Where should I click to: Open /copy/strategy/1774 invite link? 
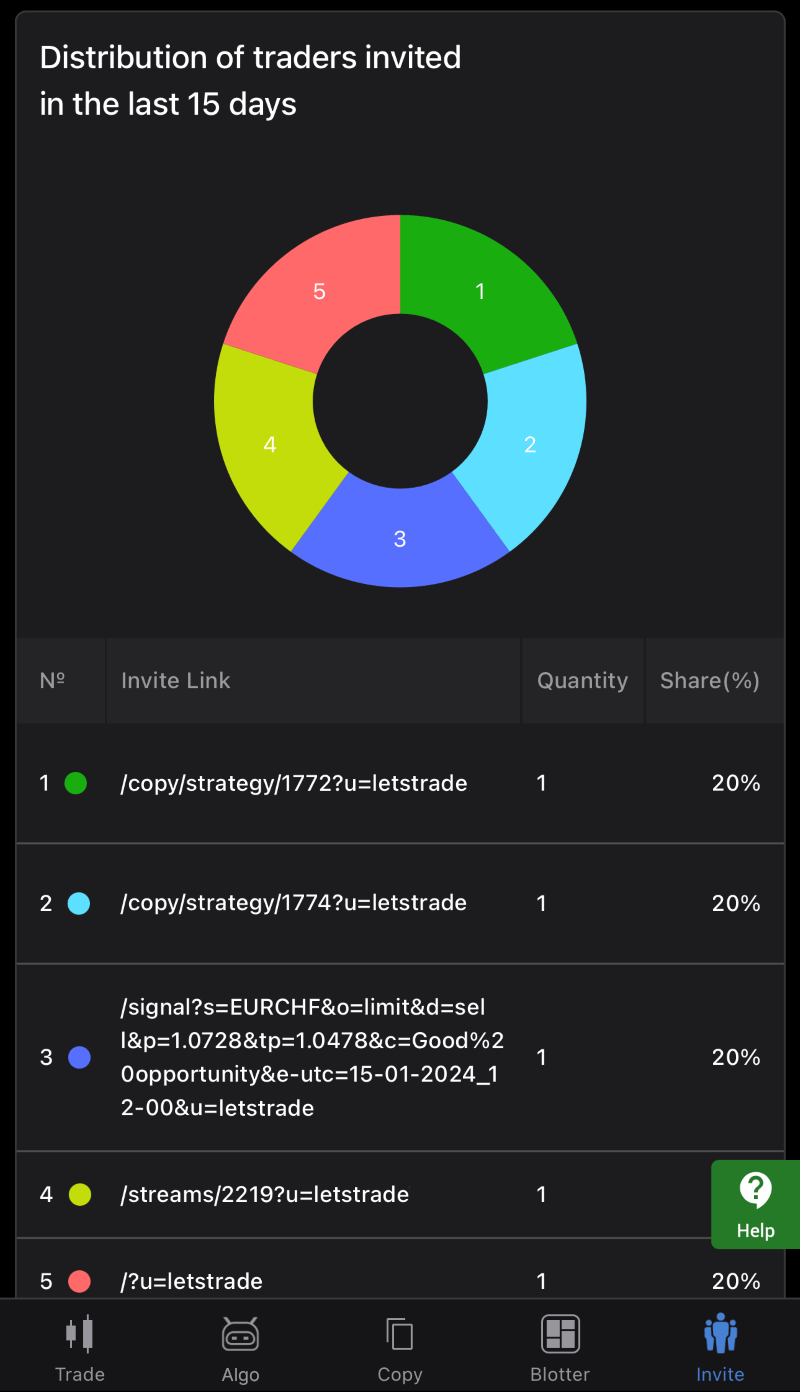click(294, 903)
